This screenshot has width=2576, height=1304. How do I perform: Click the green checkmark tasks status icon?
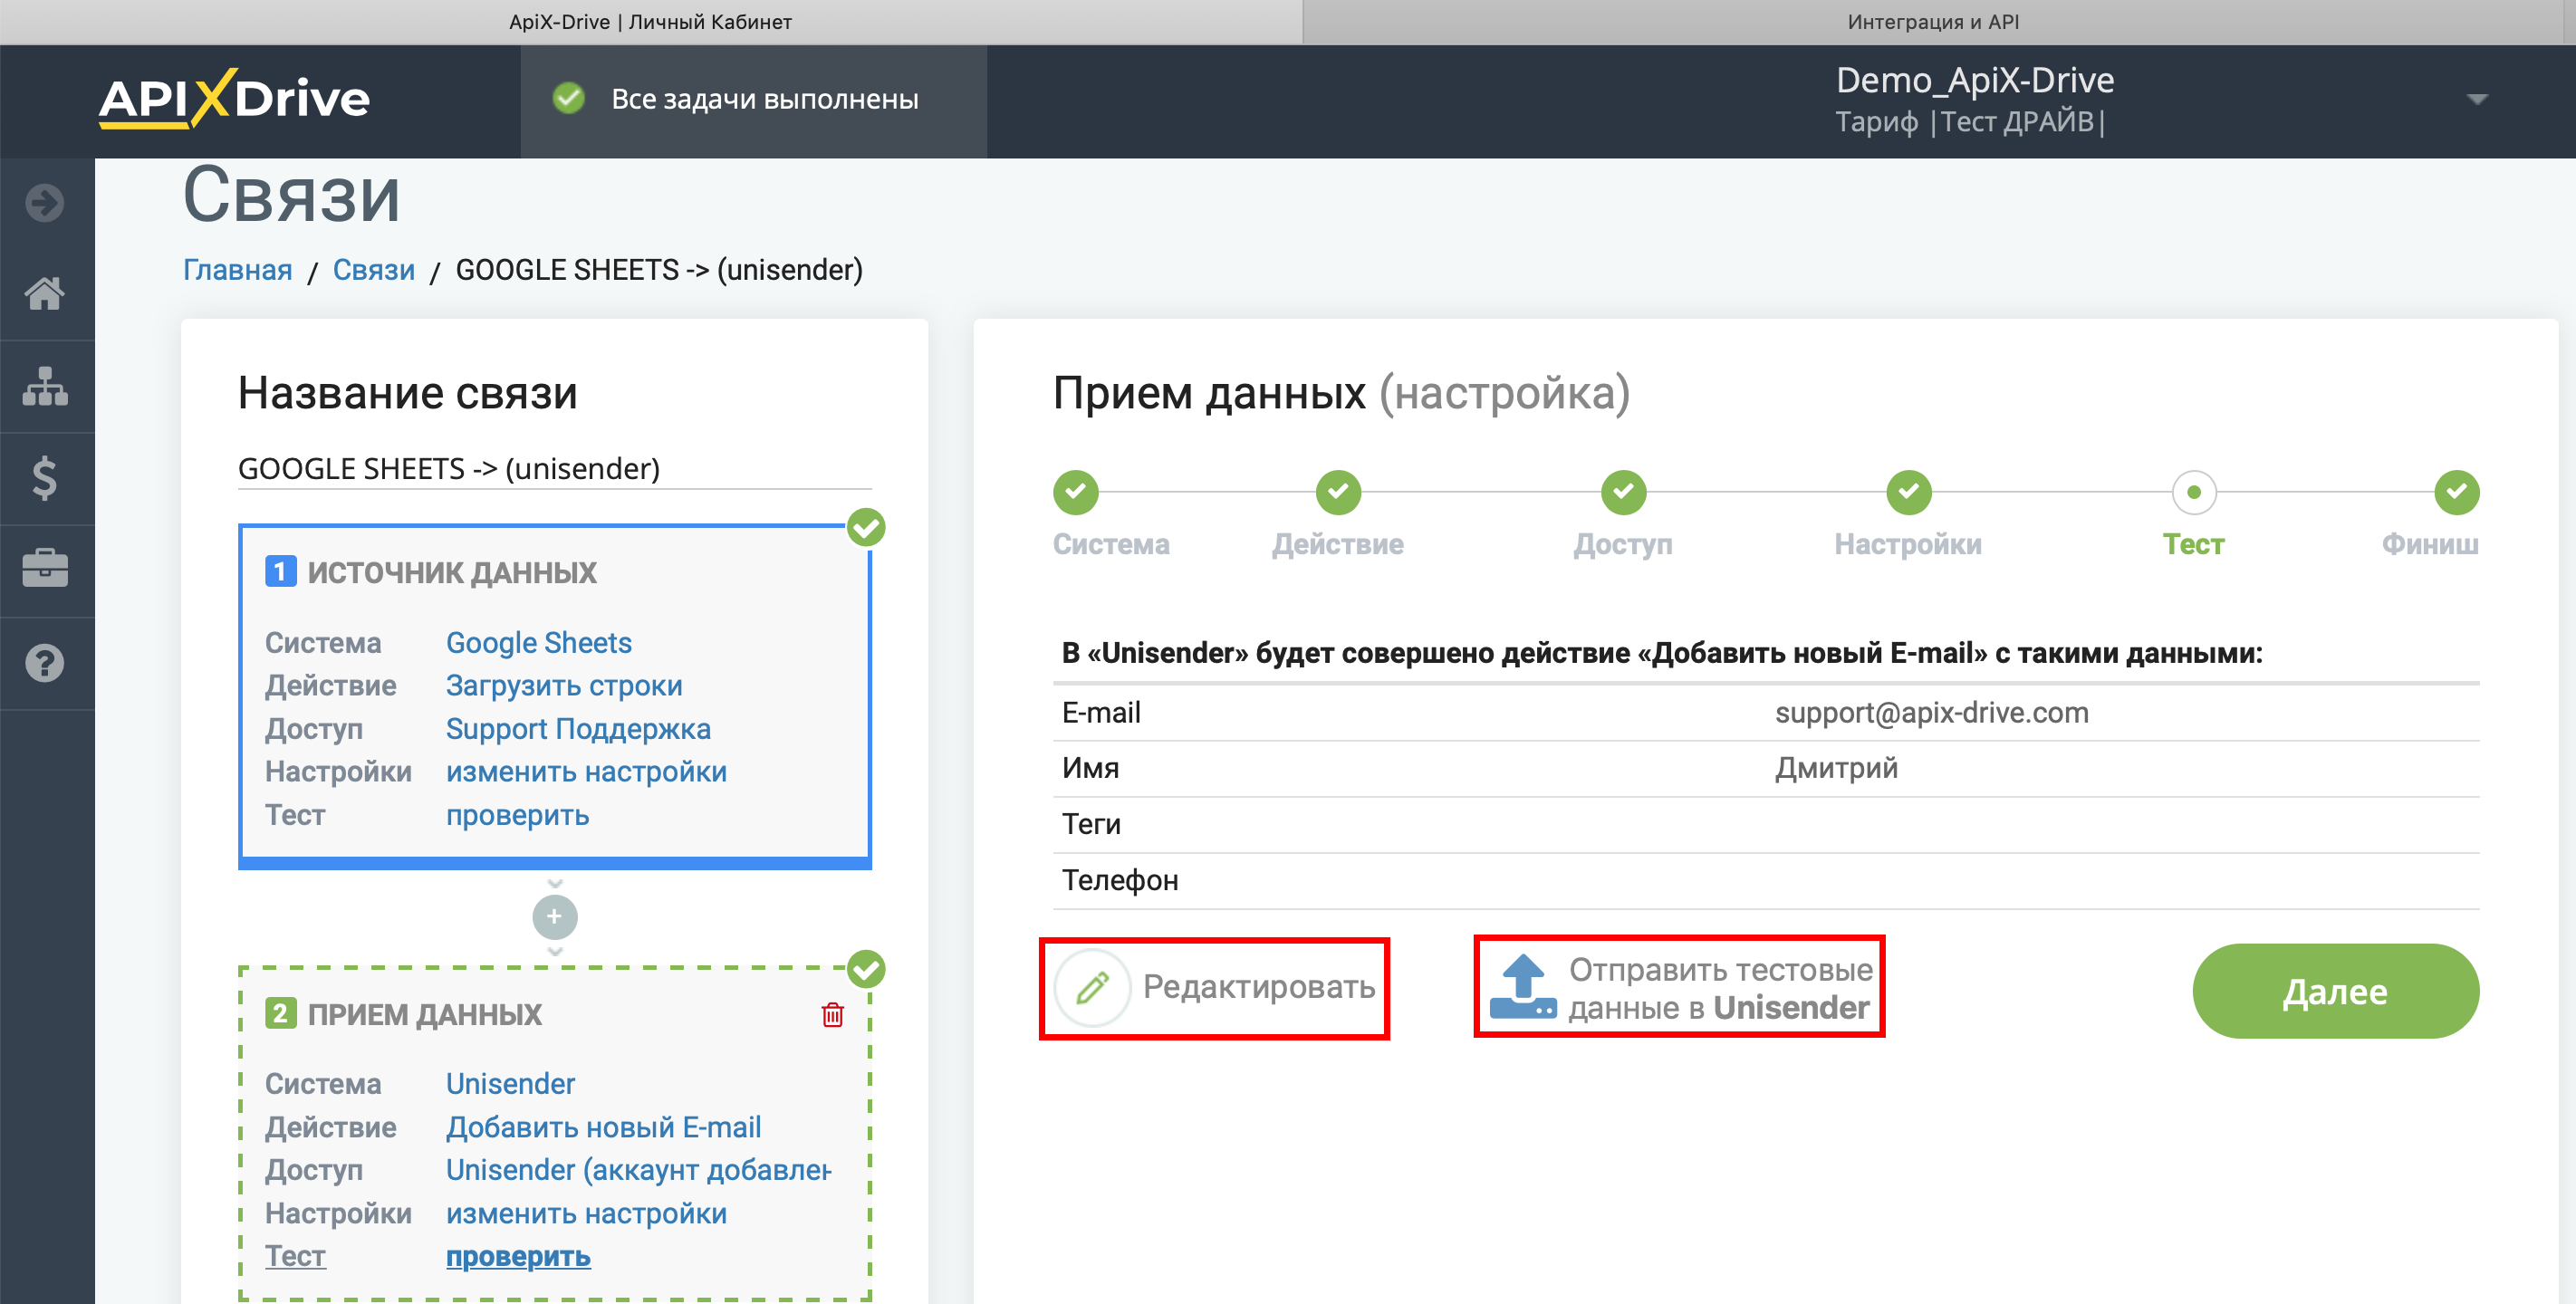point(569,98)
